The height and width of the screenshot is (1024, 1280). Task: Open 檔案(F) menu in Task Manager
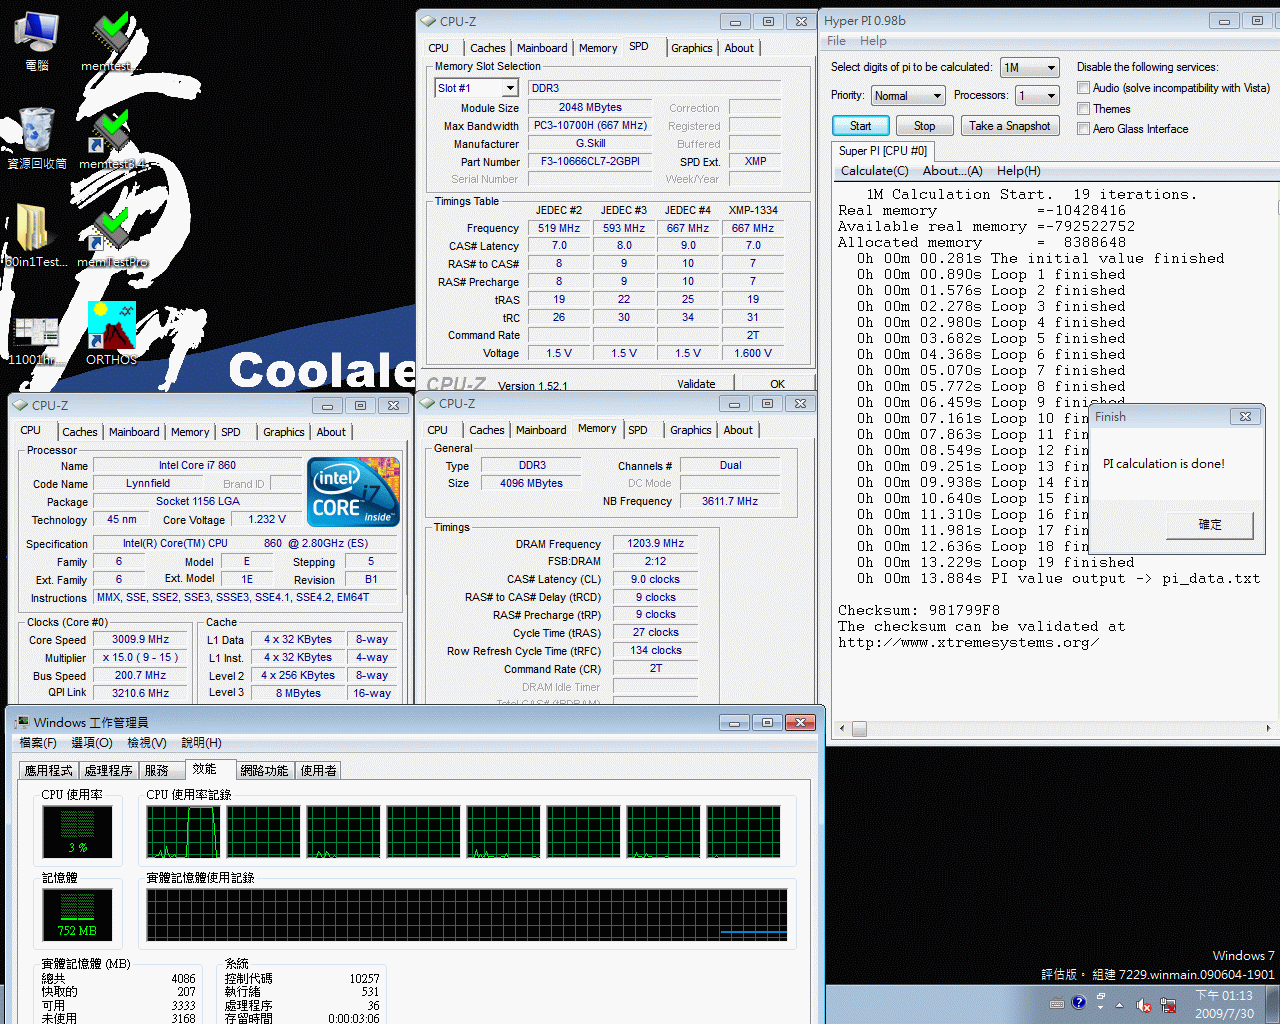pos(38,743)
